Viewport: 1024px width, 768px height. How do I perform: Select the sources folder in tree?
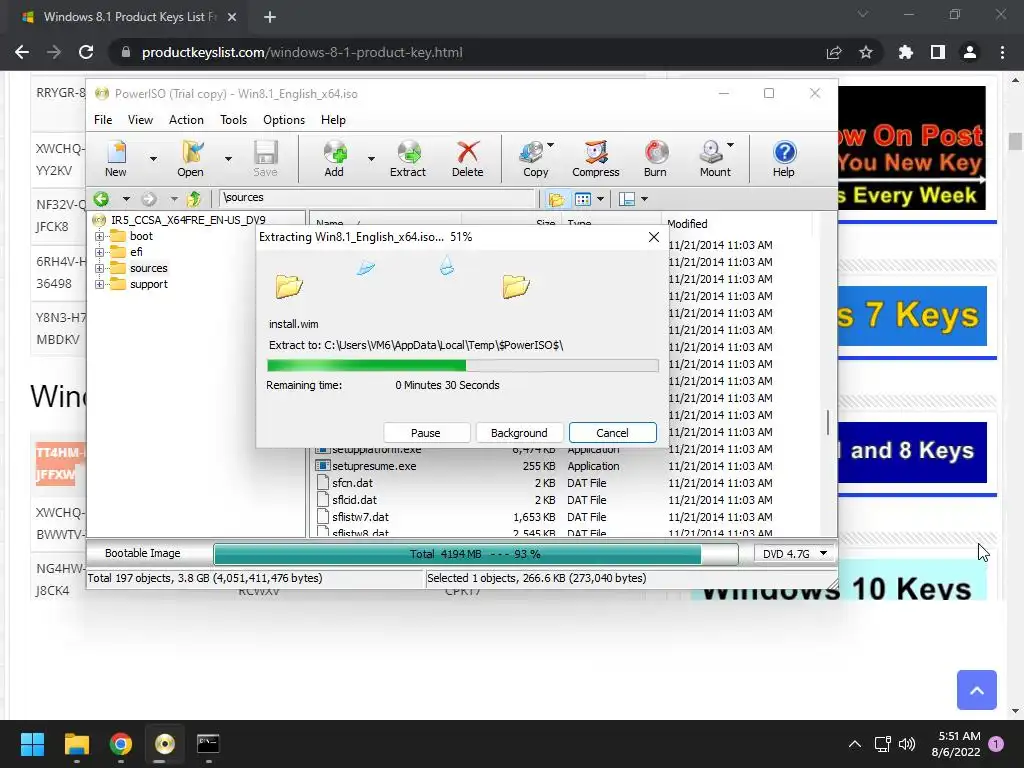(148, 268)
